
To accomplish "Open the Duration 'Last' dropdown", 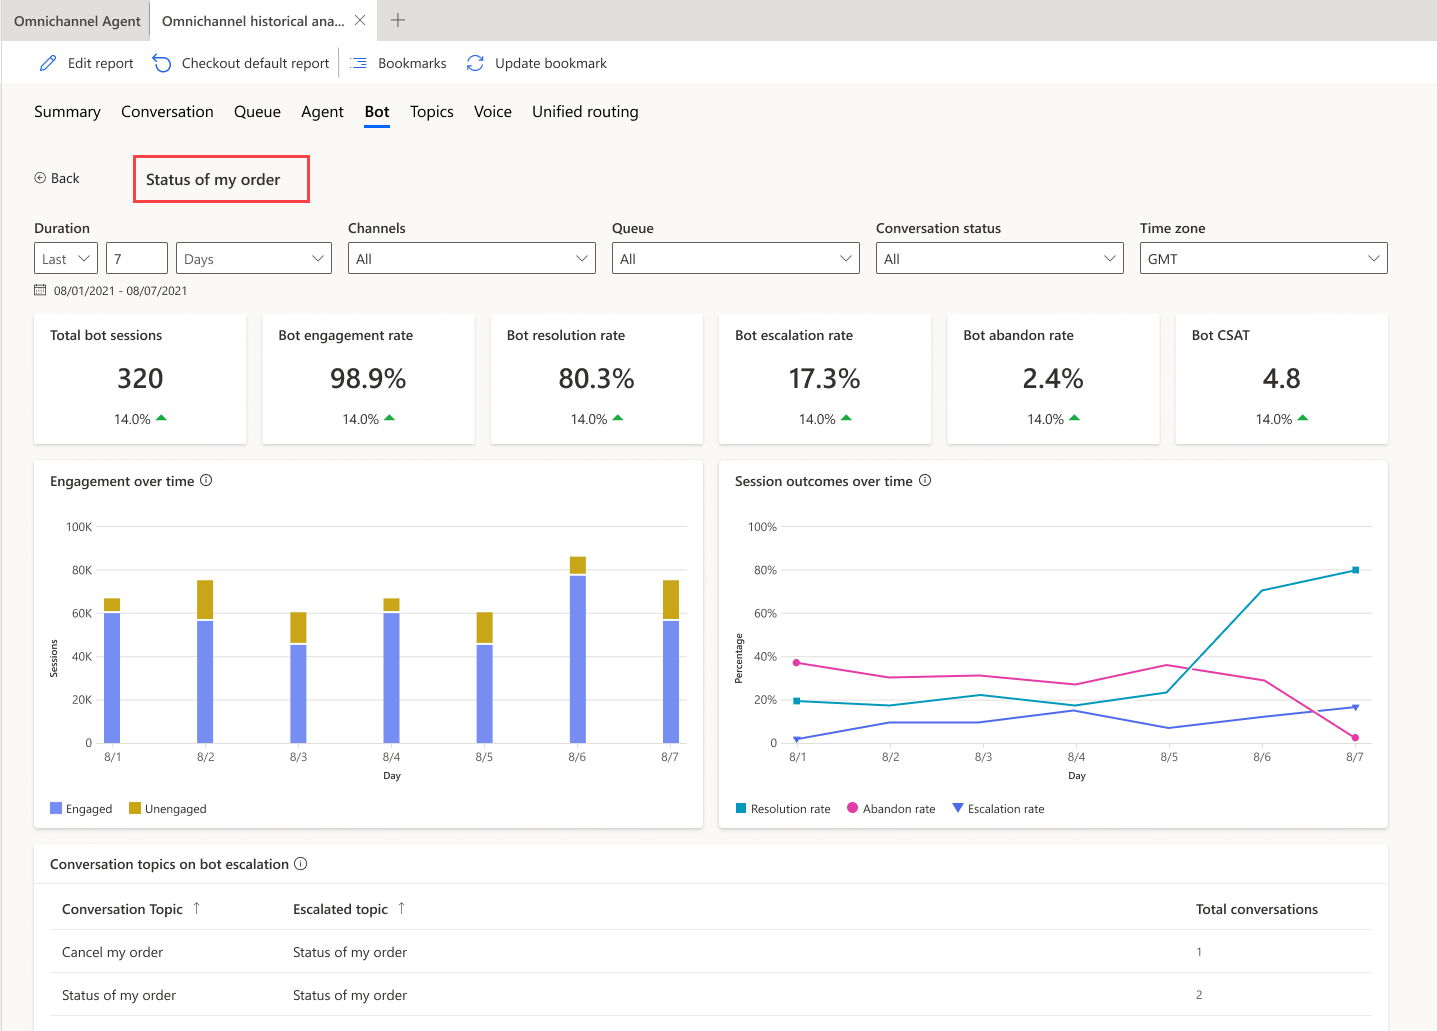I will (66, 258).
